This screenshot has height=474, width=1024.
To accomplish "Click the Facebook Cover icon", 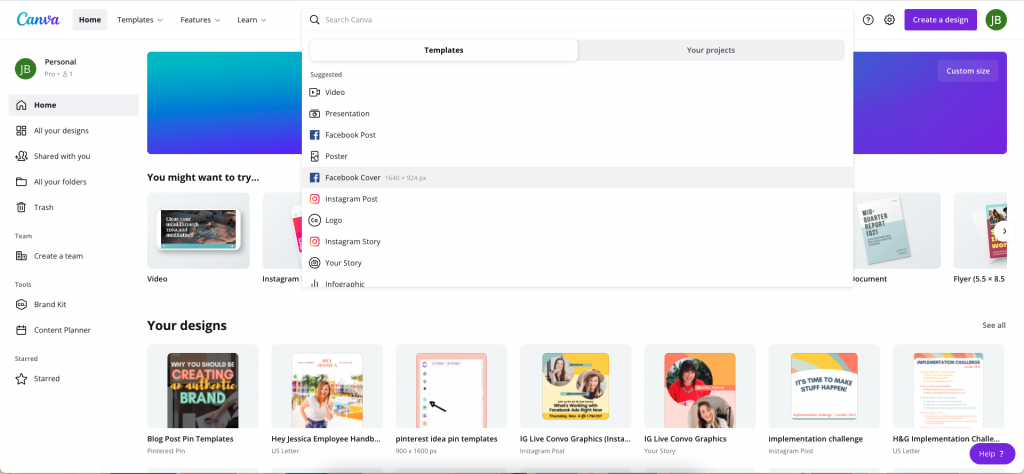I will 315,178.
